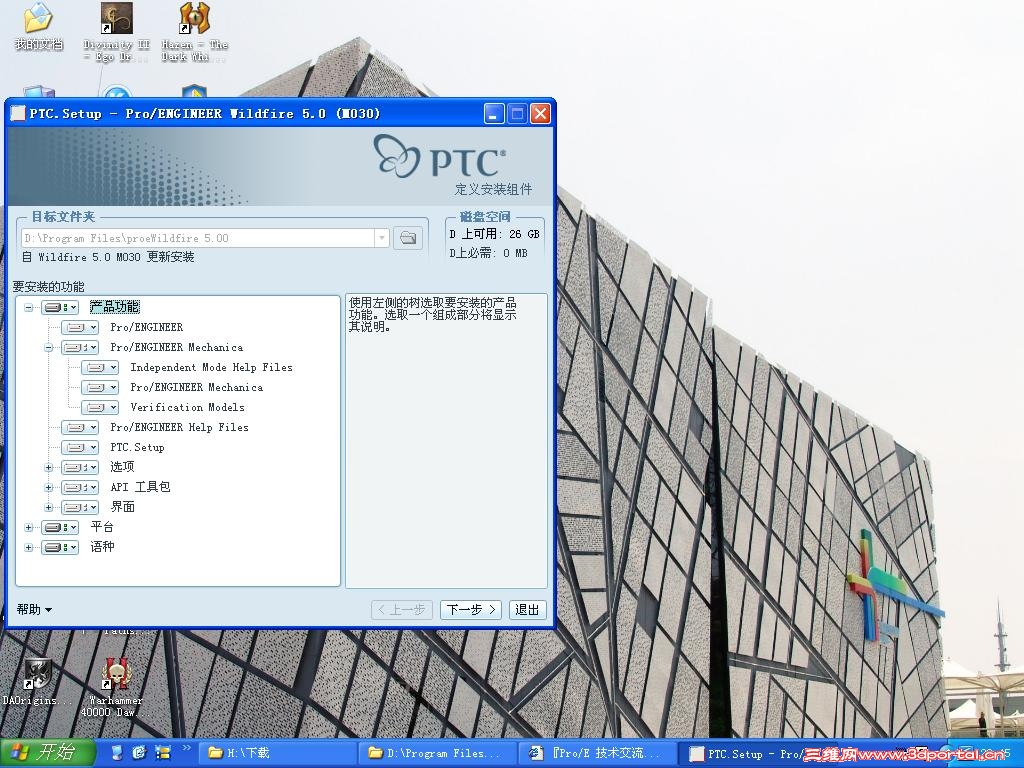1024x768 pixels.
Task: Select the DAOrigins desktop shortcut
Action: [x=38, y=682]
